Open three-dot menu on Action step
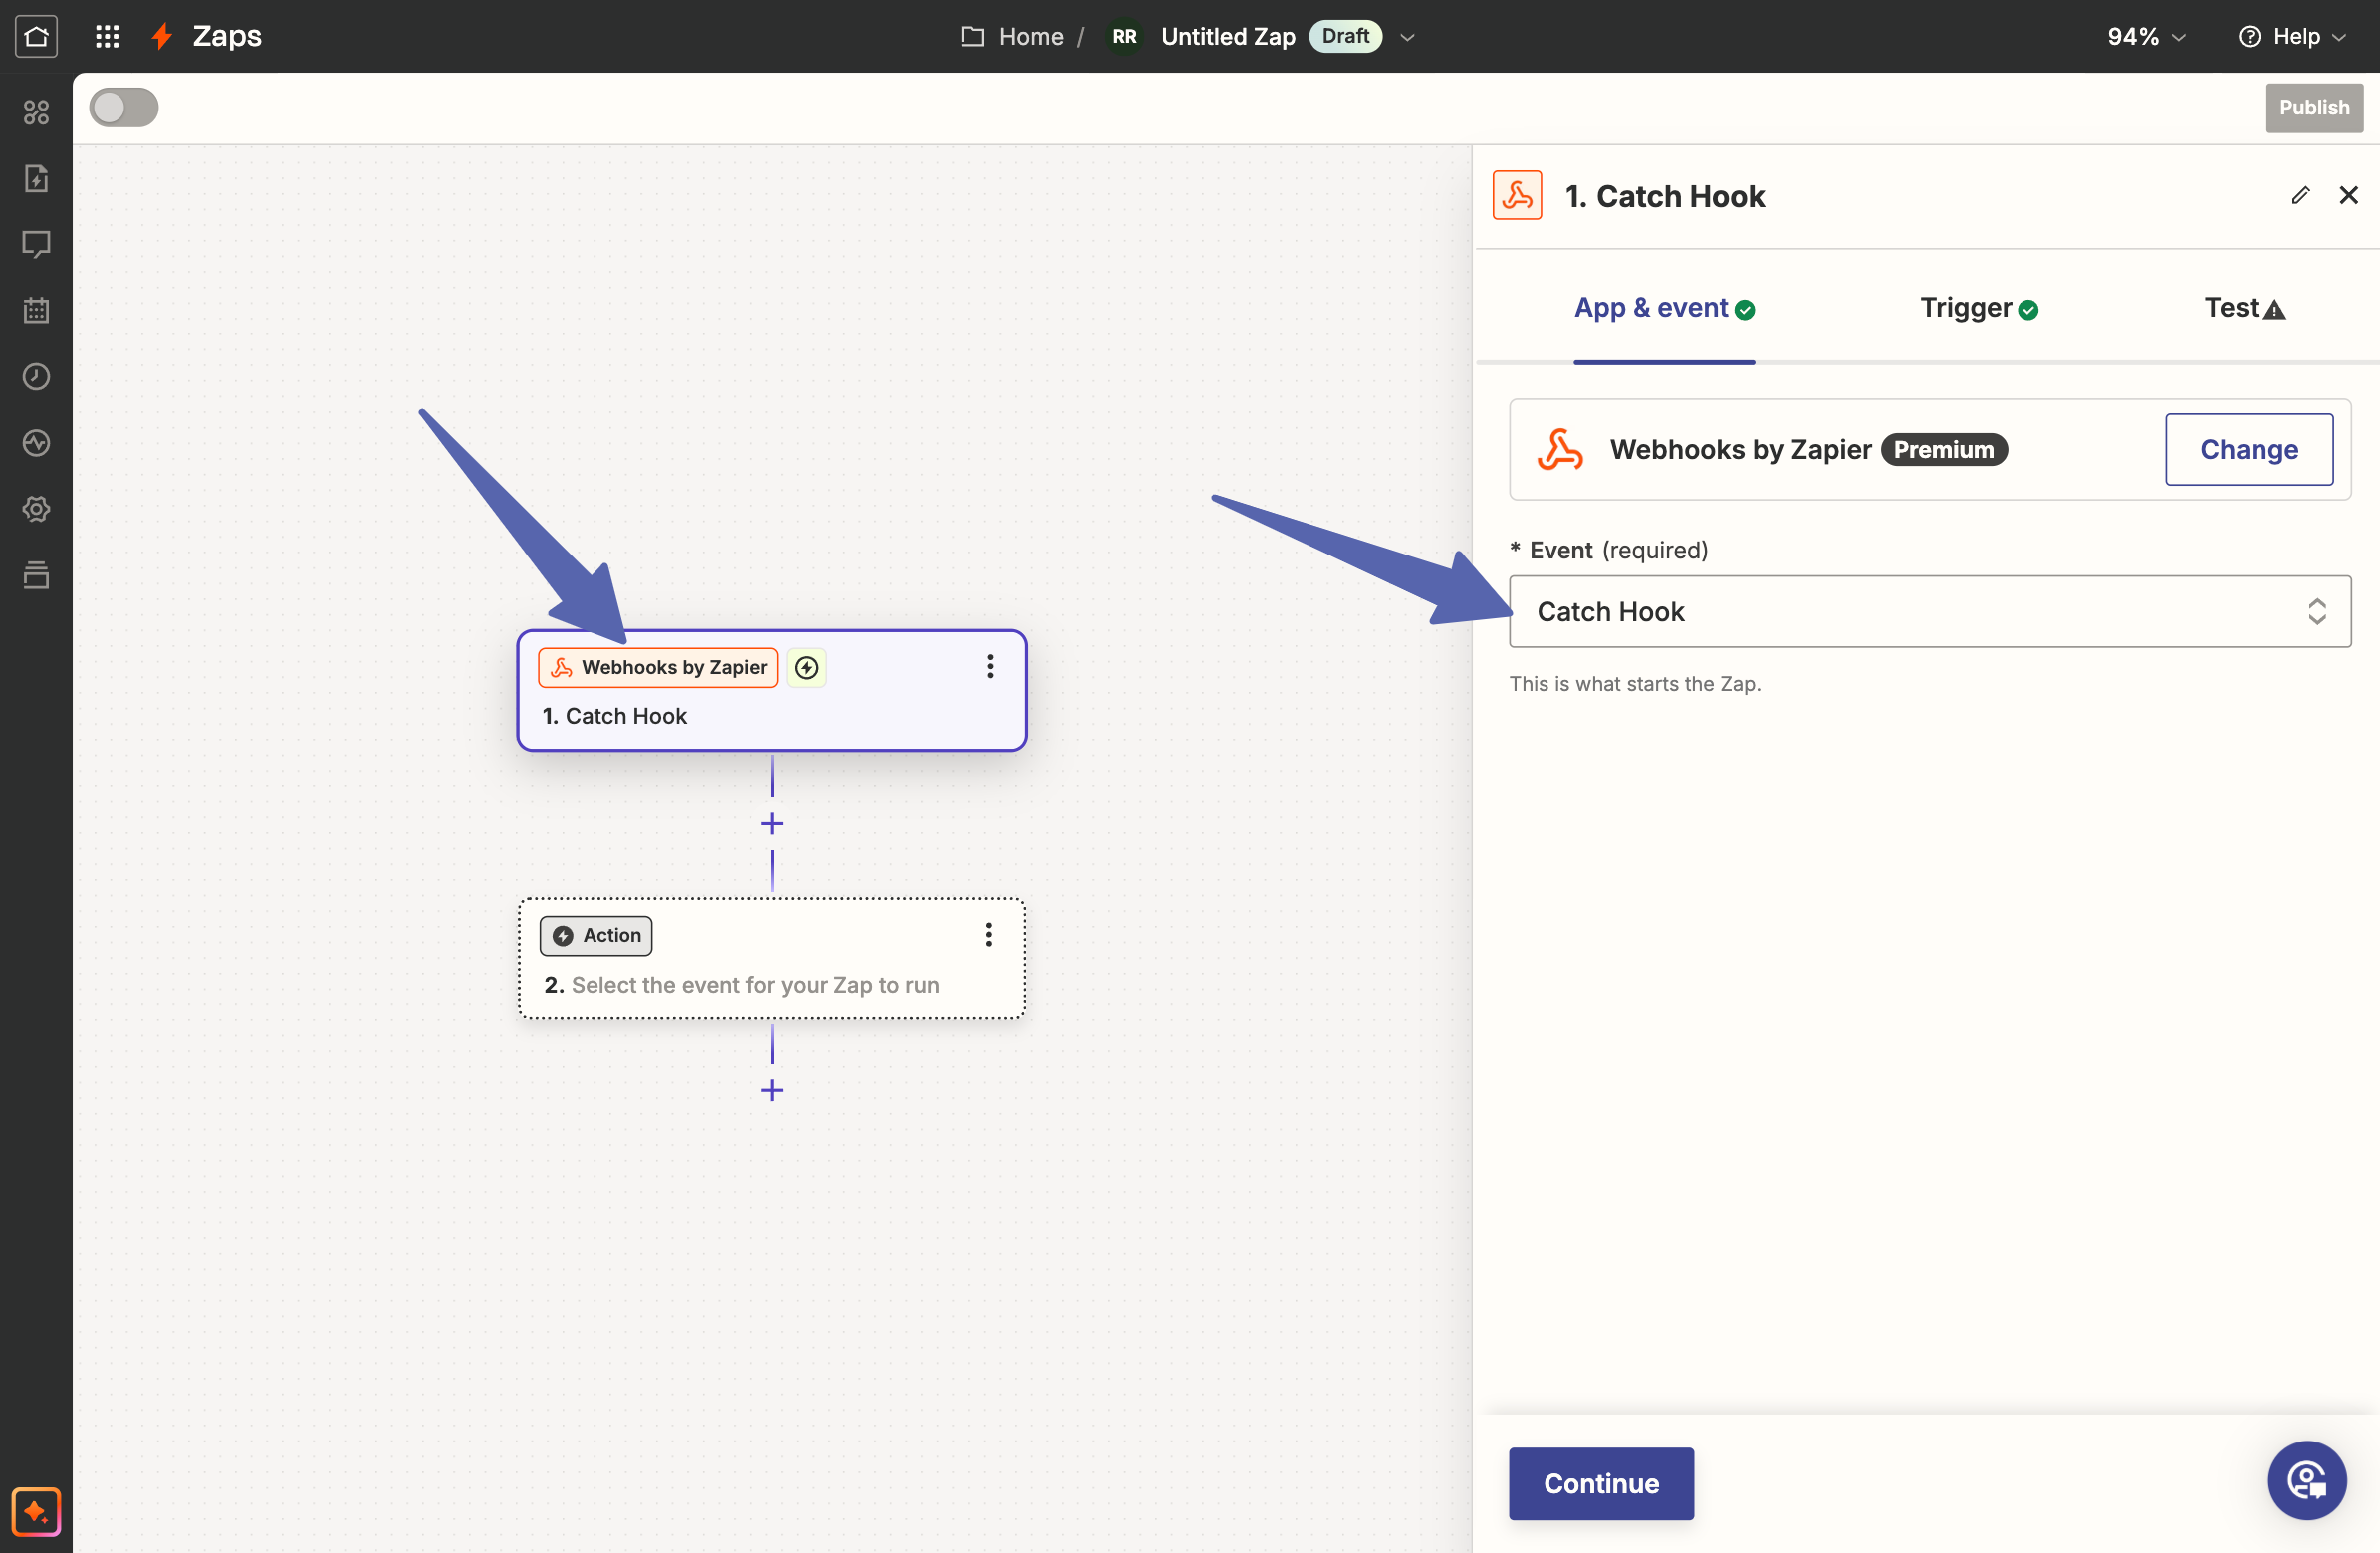Screen dimensions: 2380x1553 tap(988, 935)
